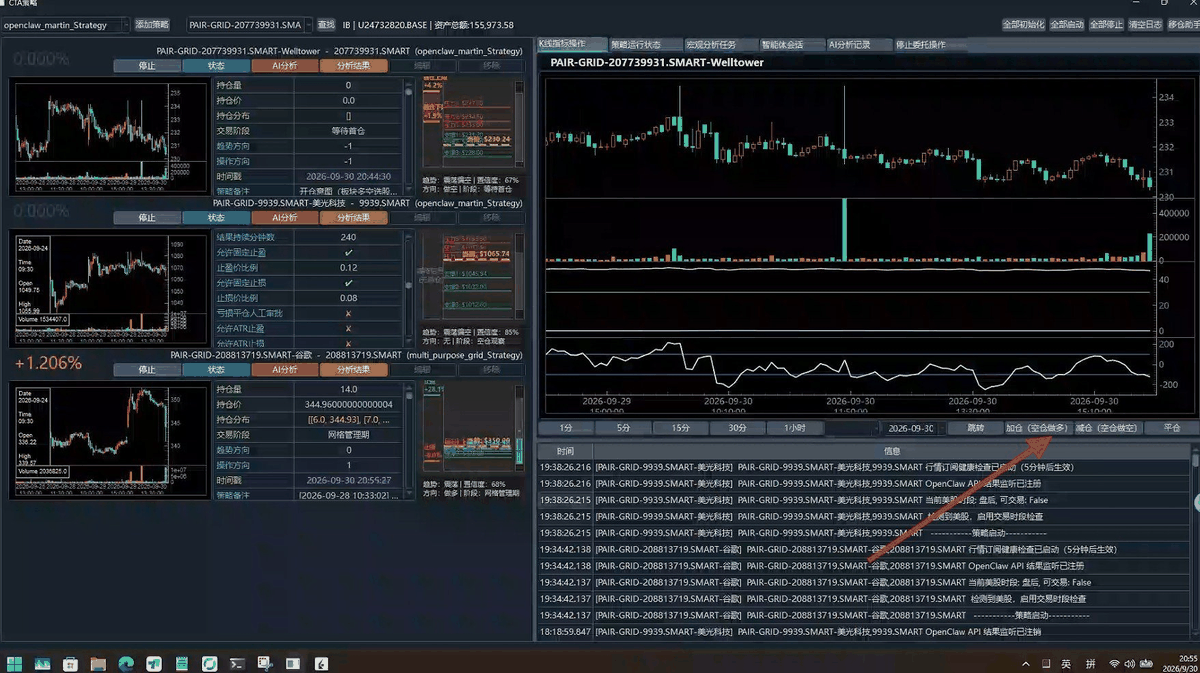The image size is (1200, 673).
Task: Click 全部停止 to stop all strategies
Action: 1106,24
